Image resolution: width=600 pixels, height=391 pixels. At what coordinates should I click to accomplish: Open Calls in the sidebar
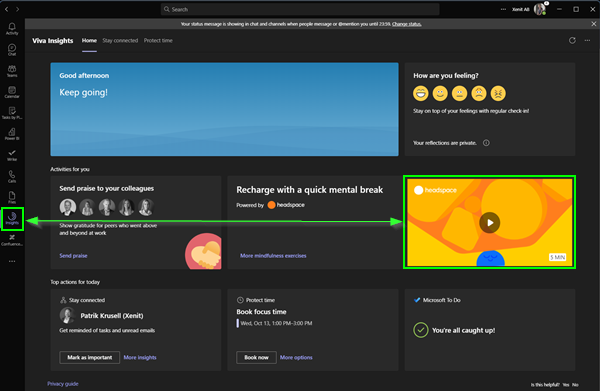click(12, 176)
